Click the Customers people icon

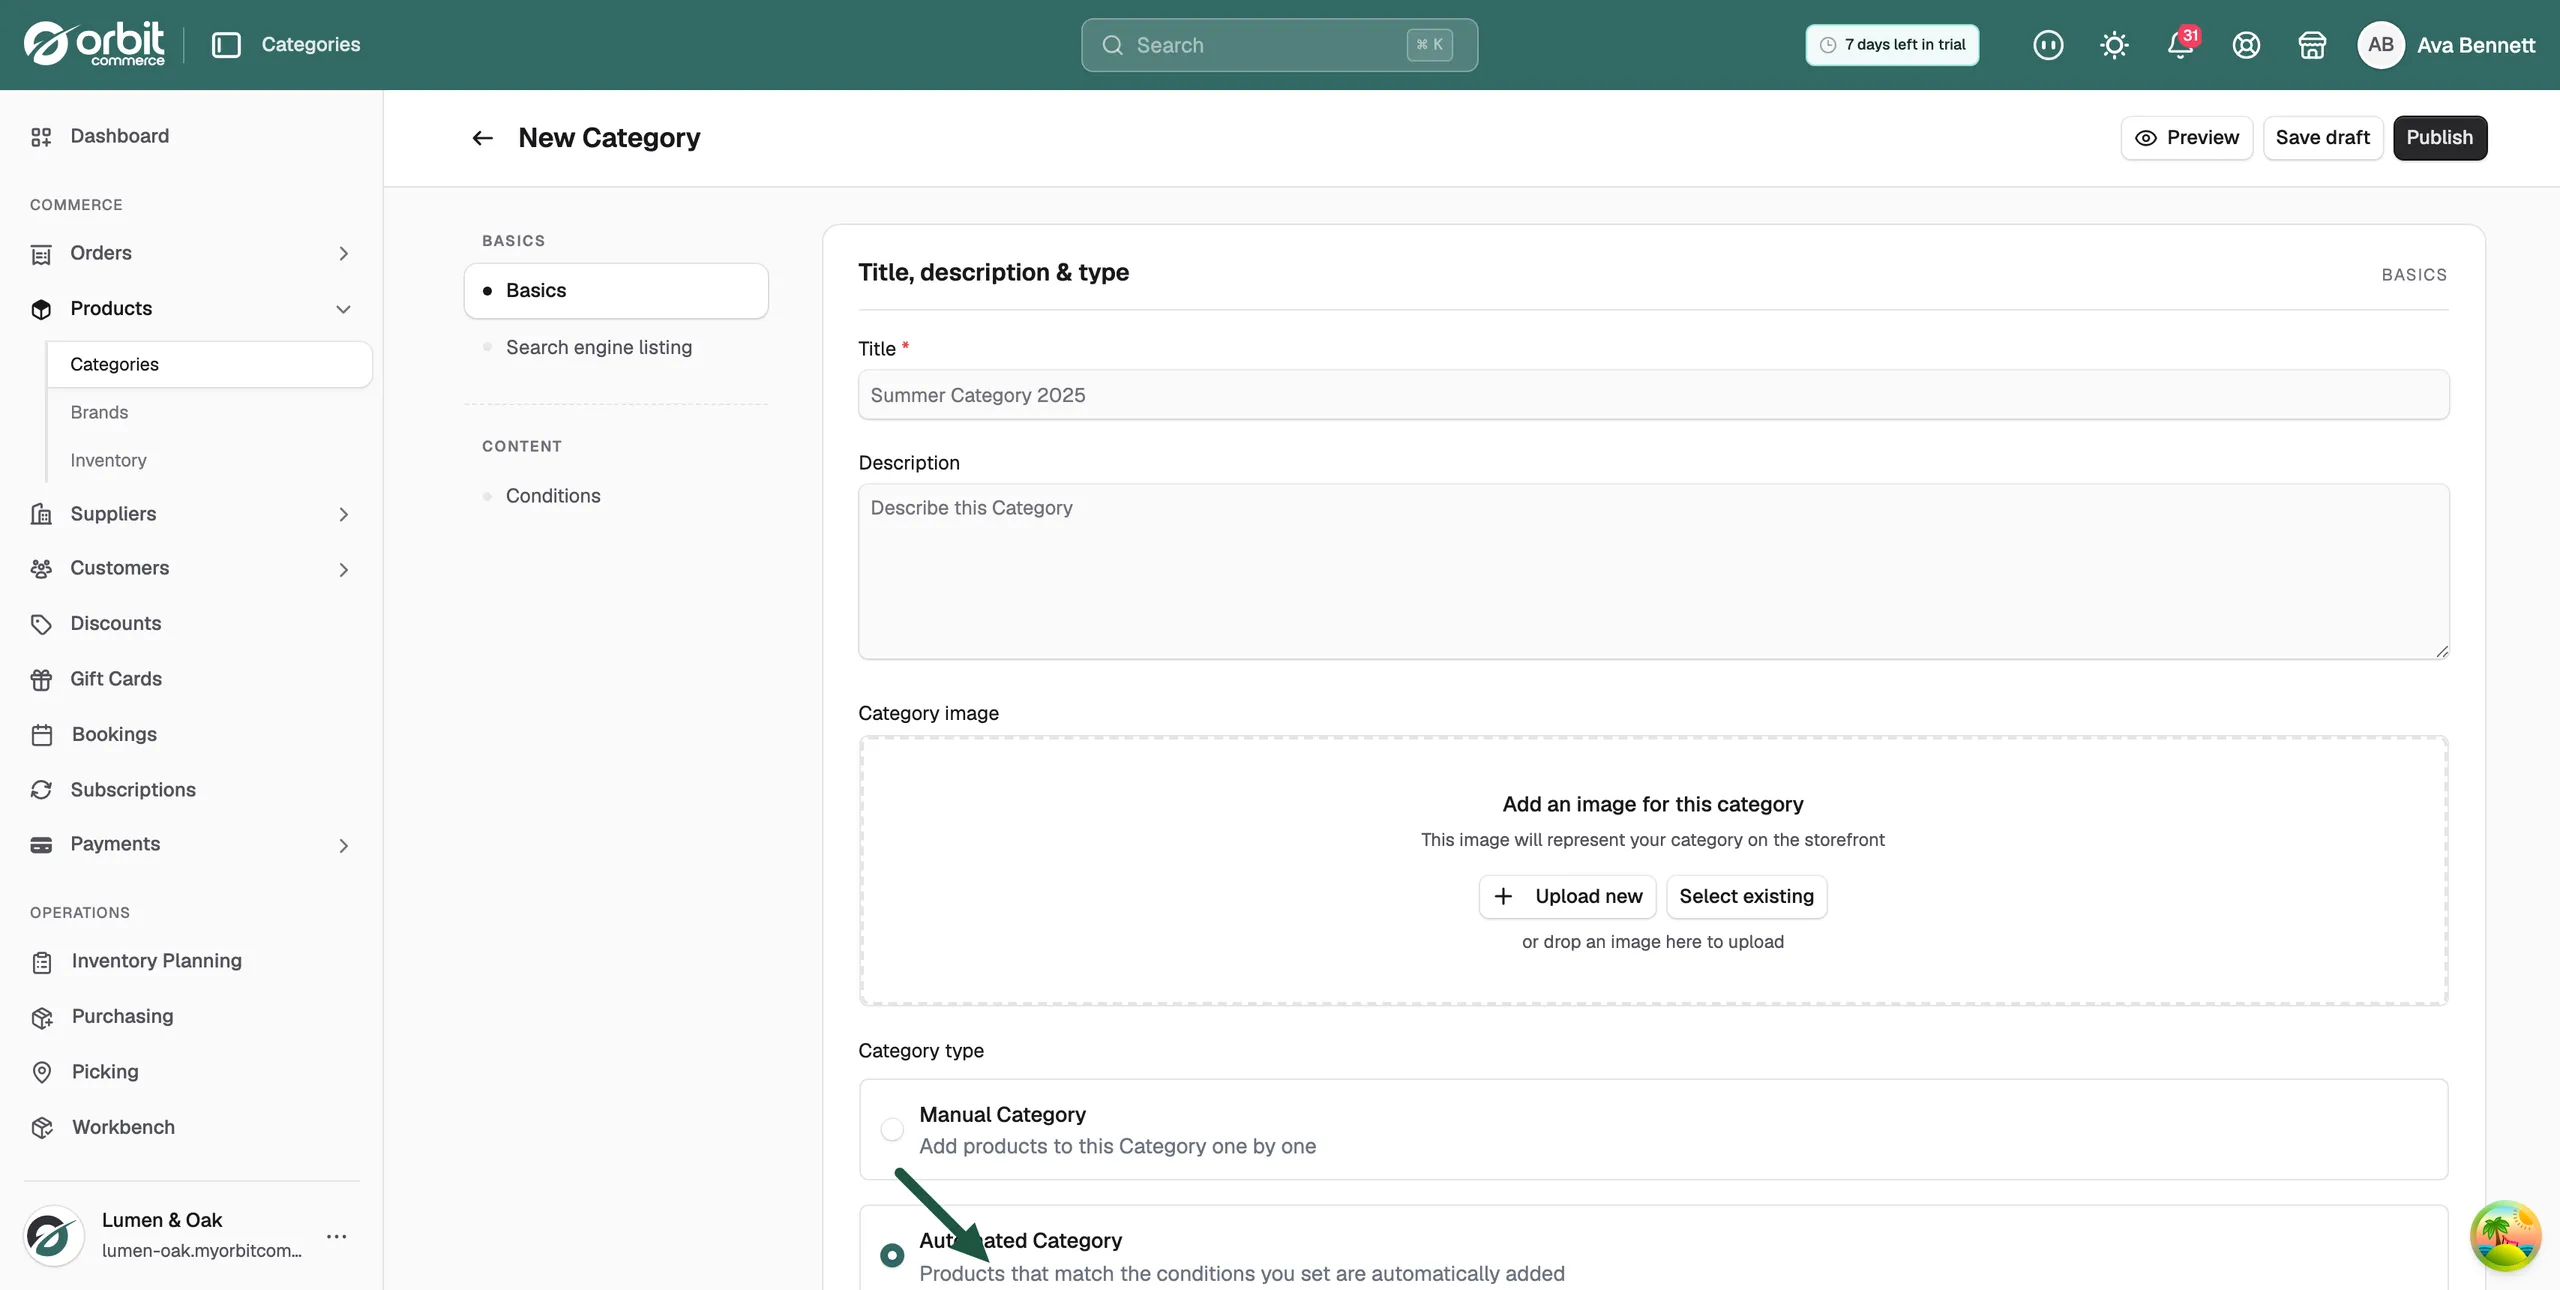(41, 569)
